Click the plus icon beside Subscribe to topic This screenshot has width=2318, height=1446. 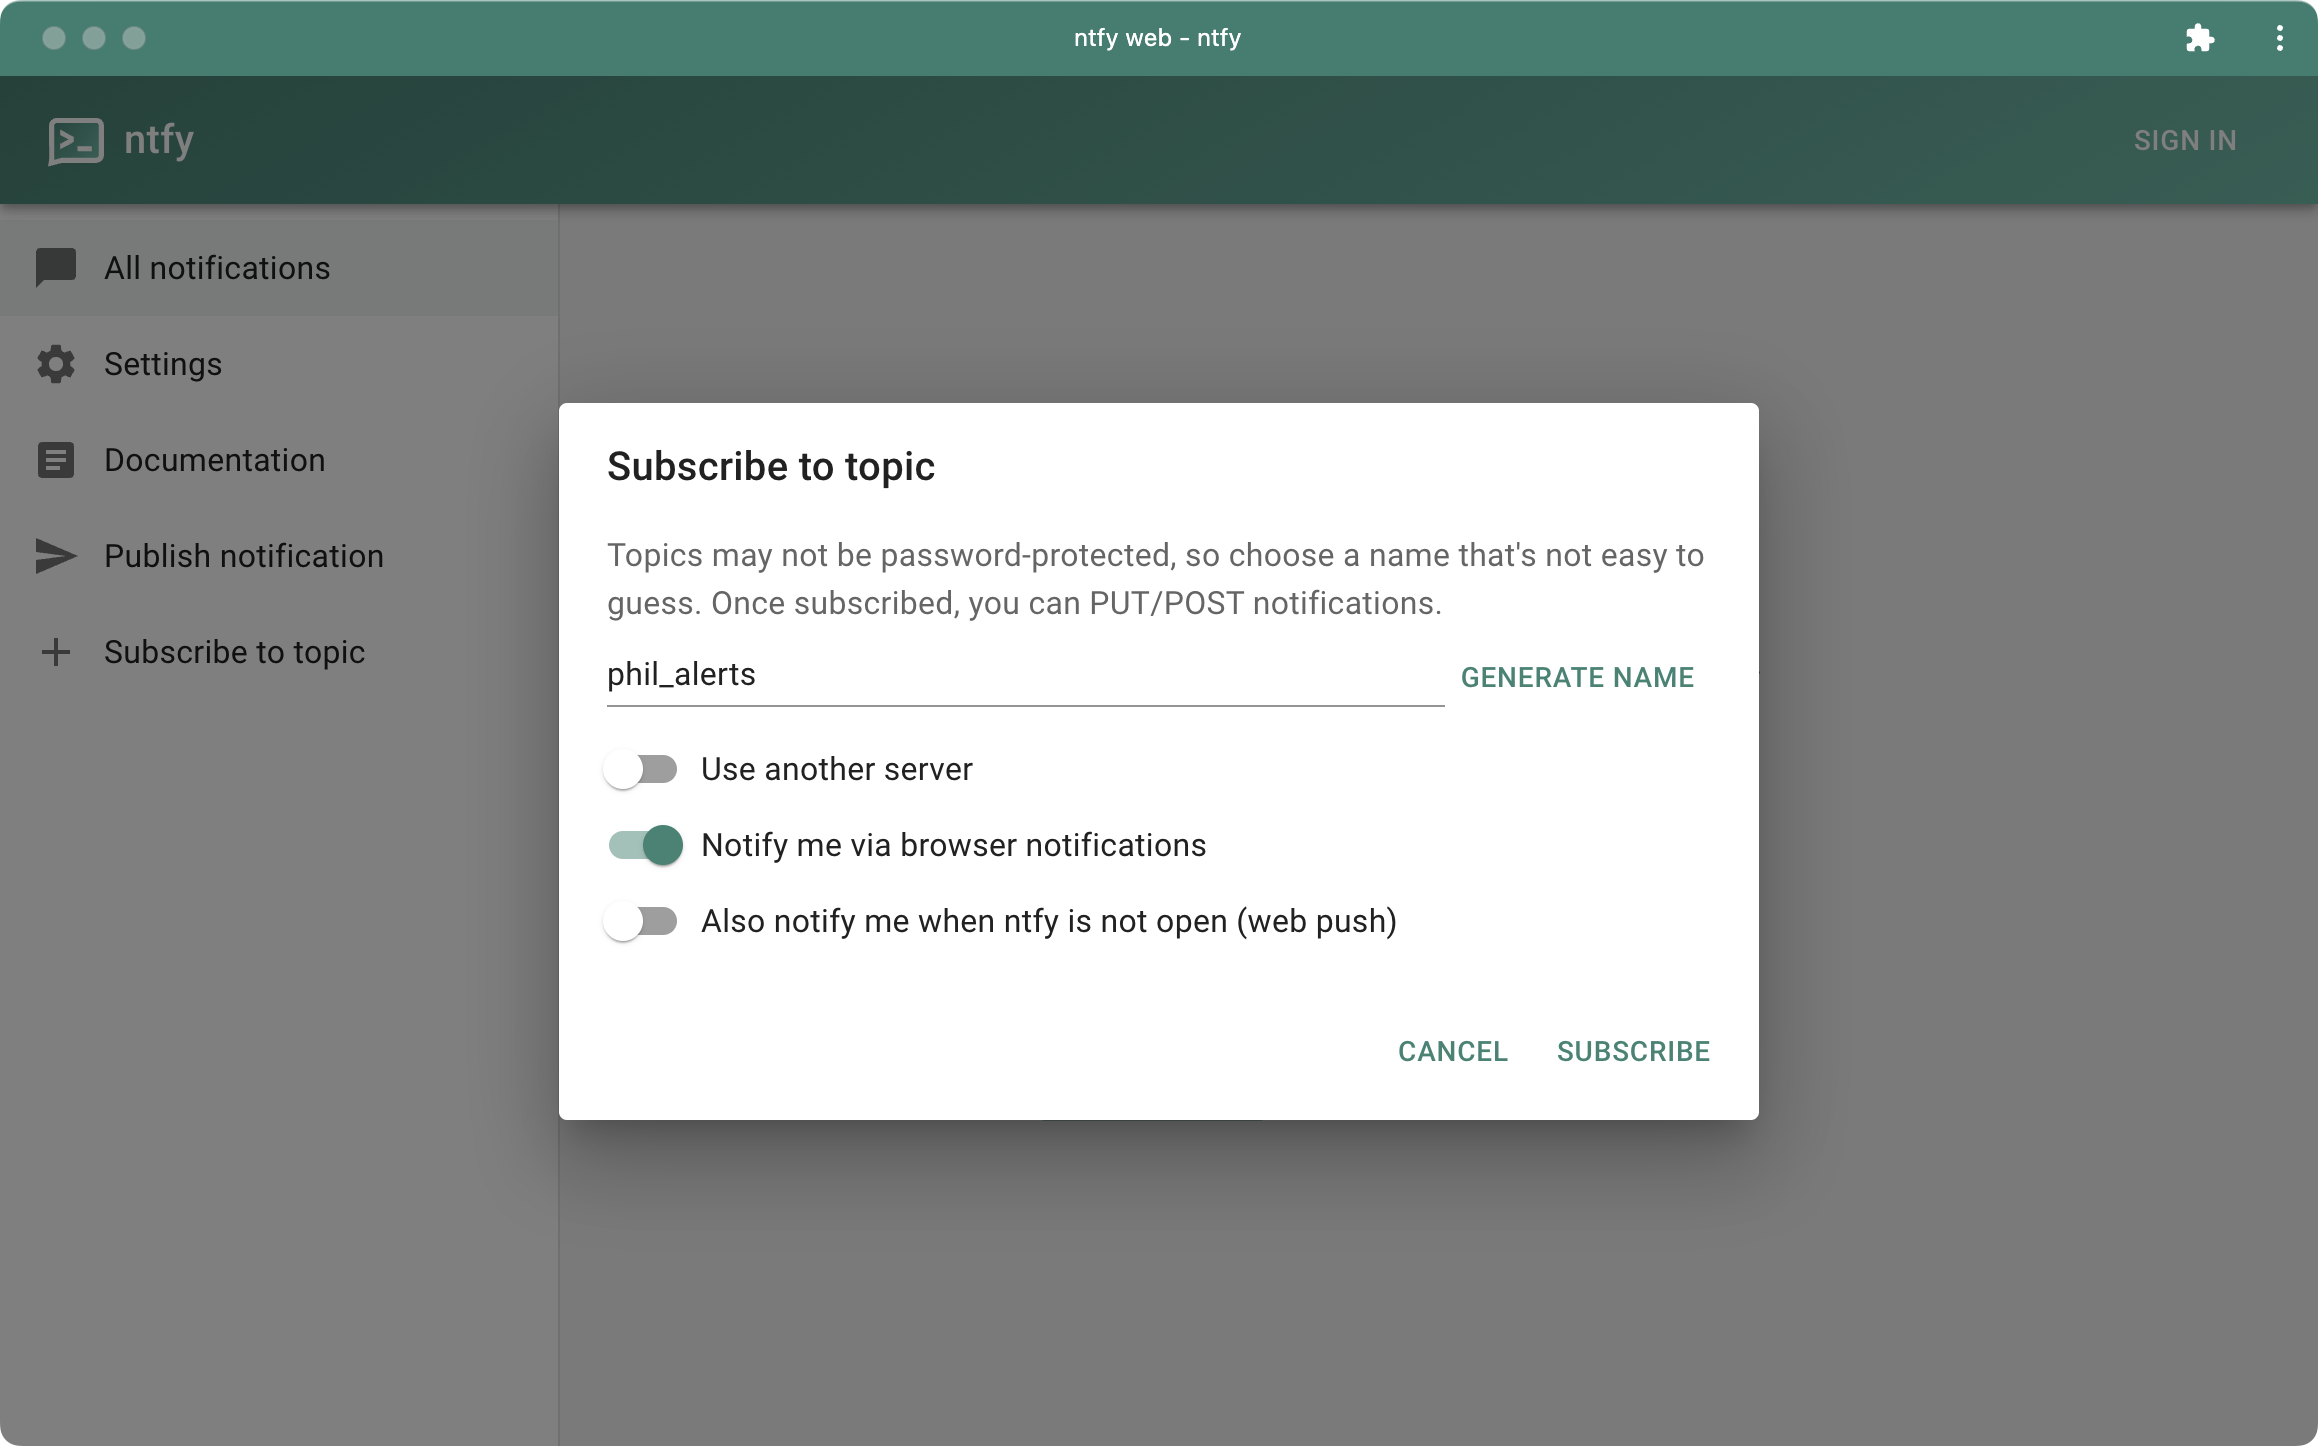(x=56, y=652)
